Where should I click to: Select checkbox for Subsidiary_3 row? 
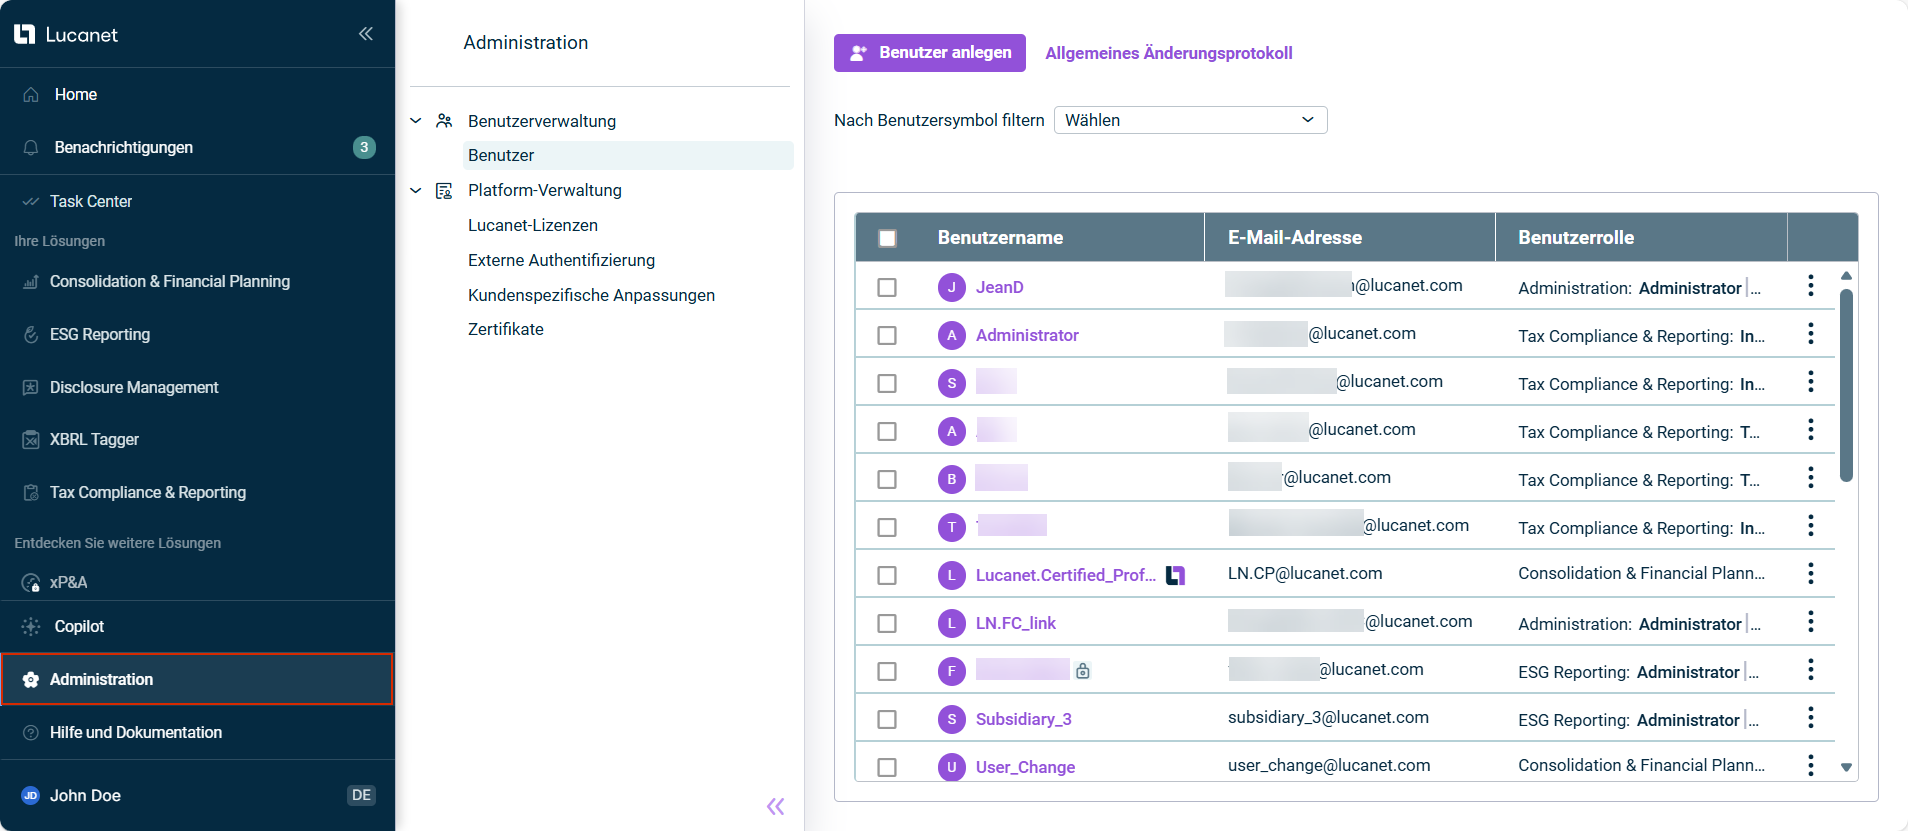(887, 719)
